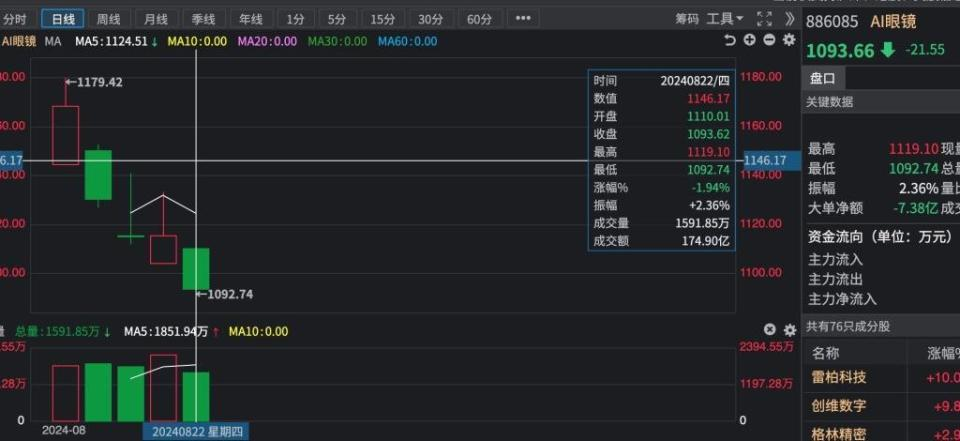
Task: Zoom in chart with plus icon
Action: pyautogui.click(x=749, y=40)
